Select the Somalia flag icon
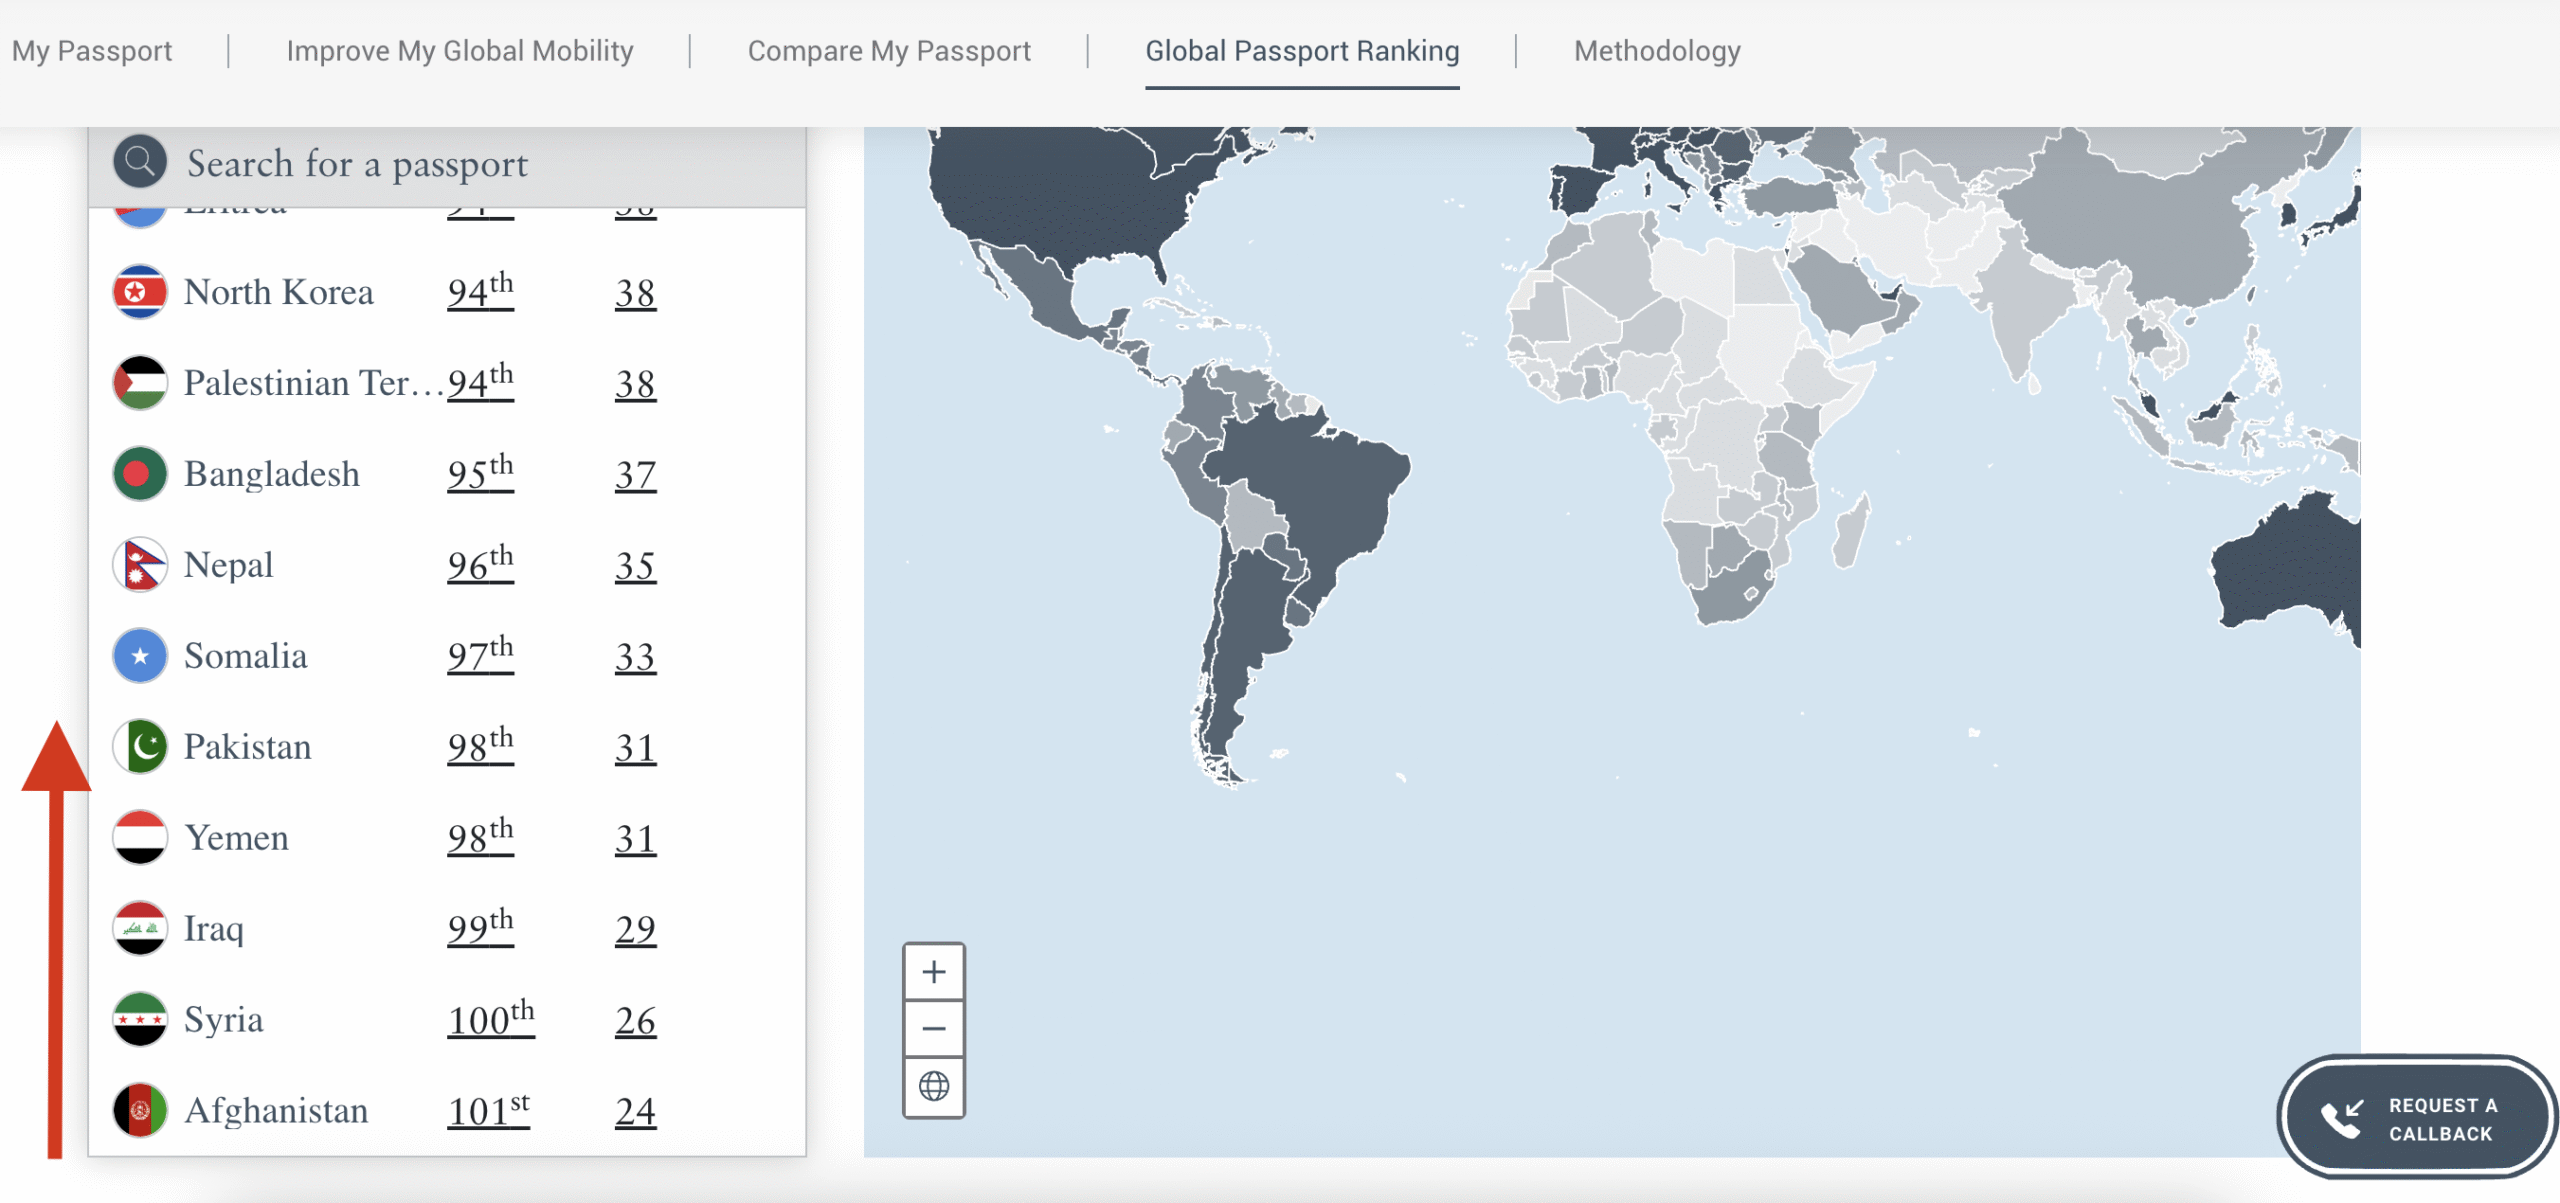Viewport: 2560px width, 1203px height. click(x=140, y=656)
